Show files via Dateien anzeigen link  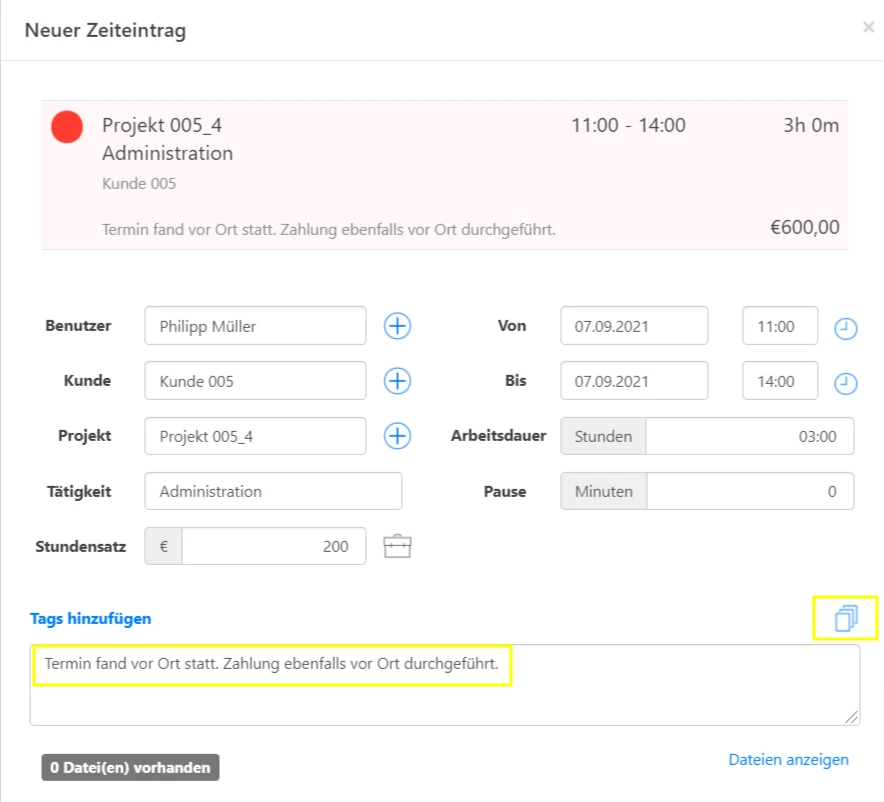[788, 759]
